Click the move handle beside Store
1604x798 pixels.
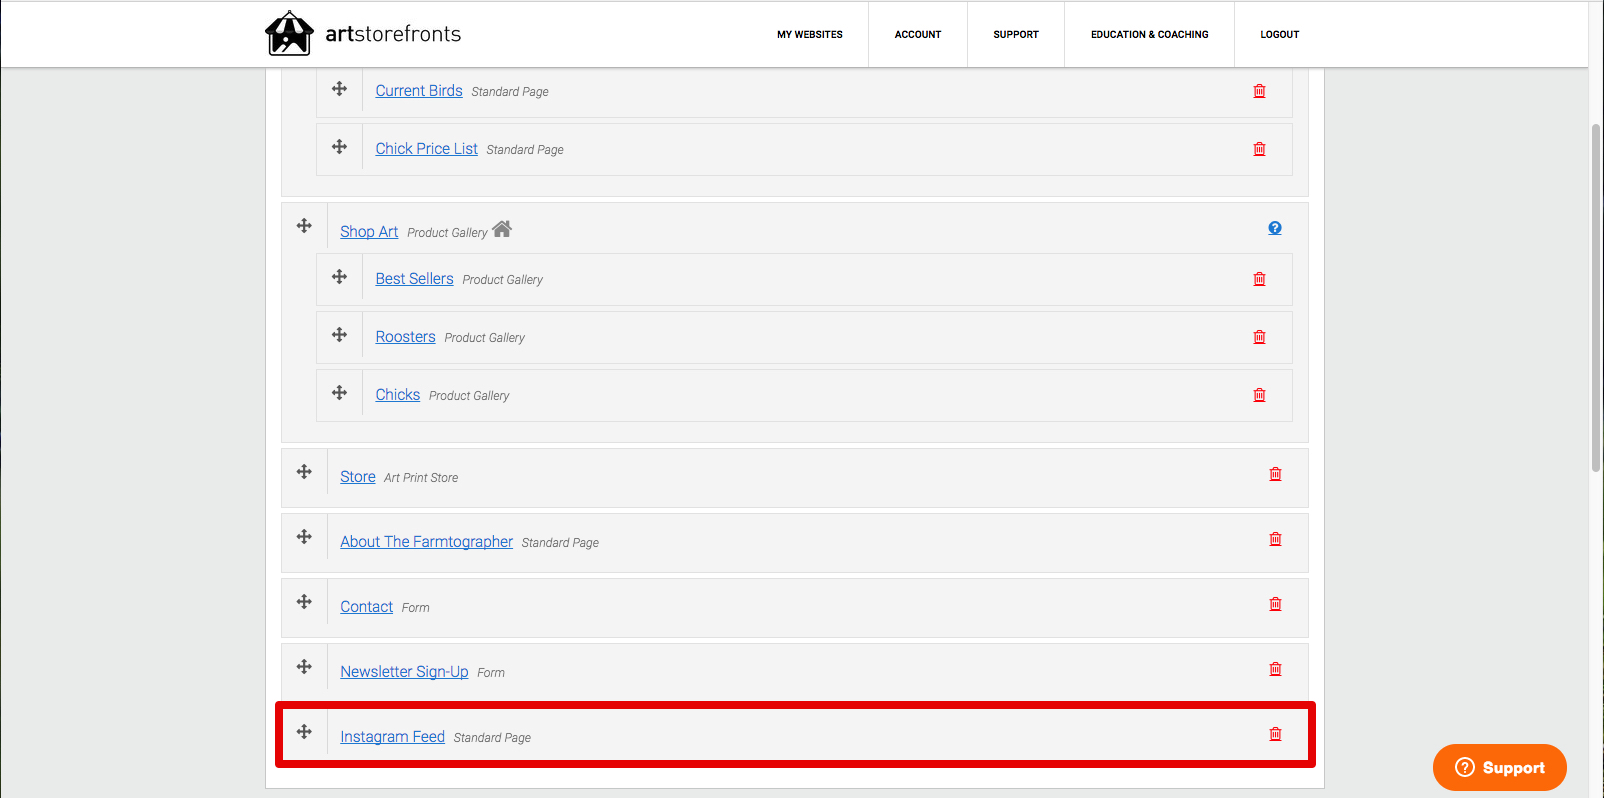pos(304,472)
